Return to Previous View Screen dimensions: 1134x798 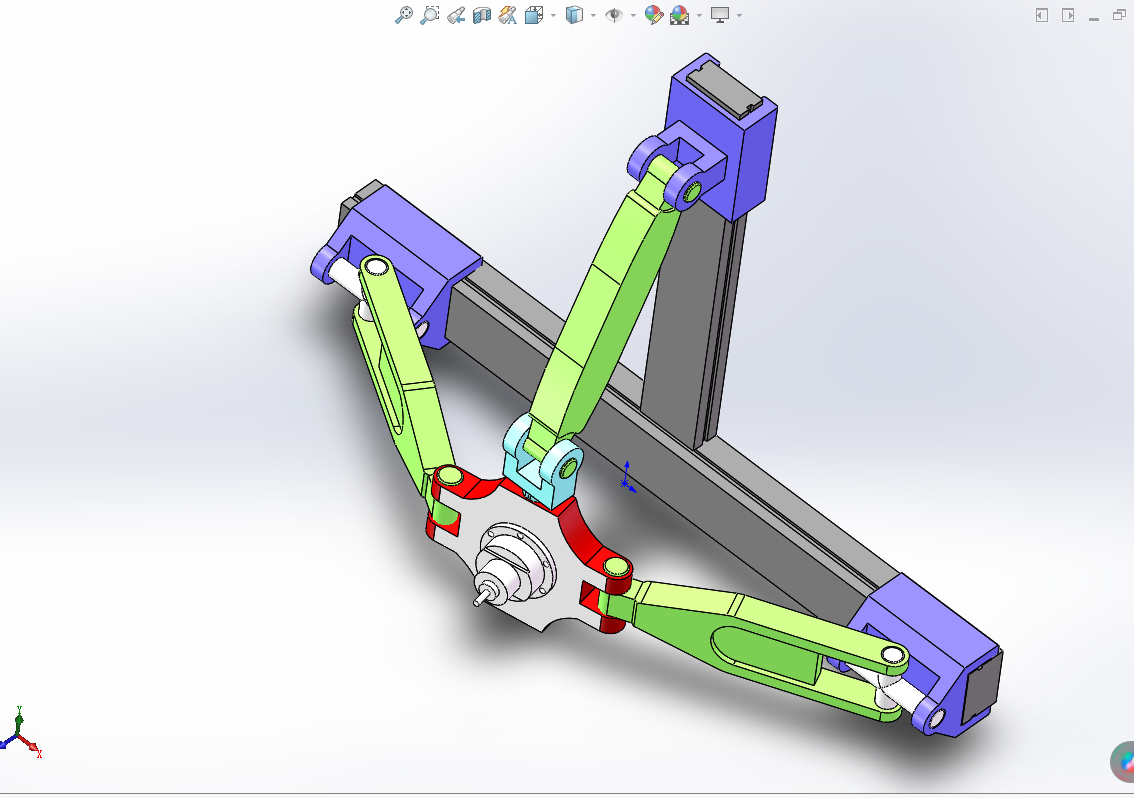click(x=456, y=15)
